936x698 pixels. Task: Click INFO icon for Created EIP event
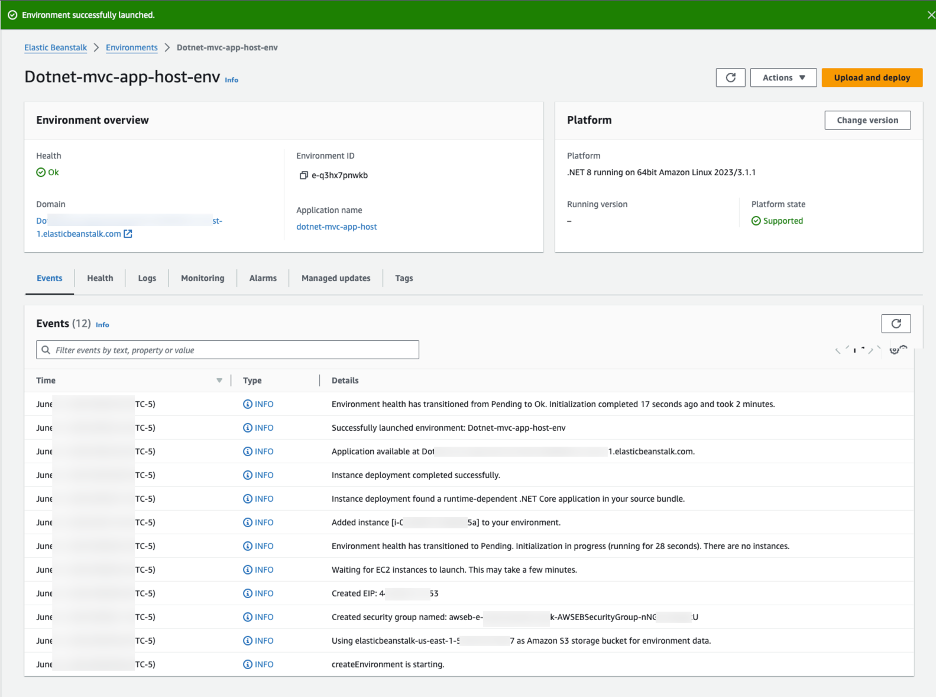click(x=248, y=594)
